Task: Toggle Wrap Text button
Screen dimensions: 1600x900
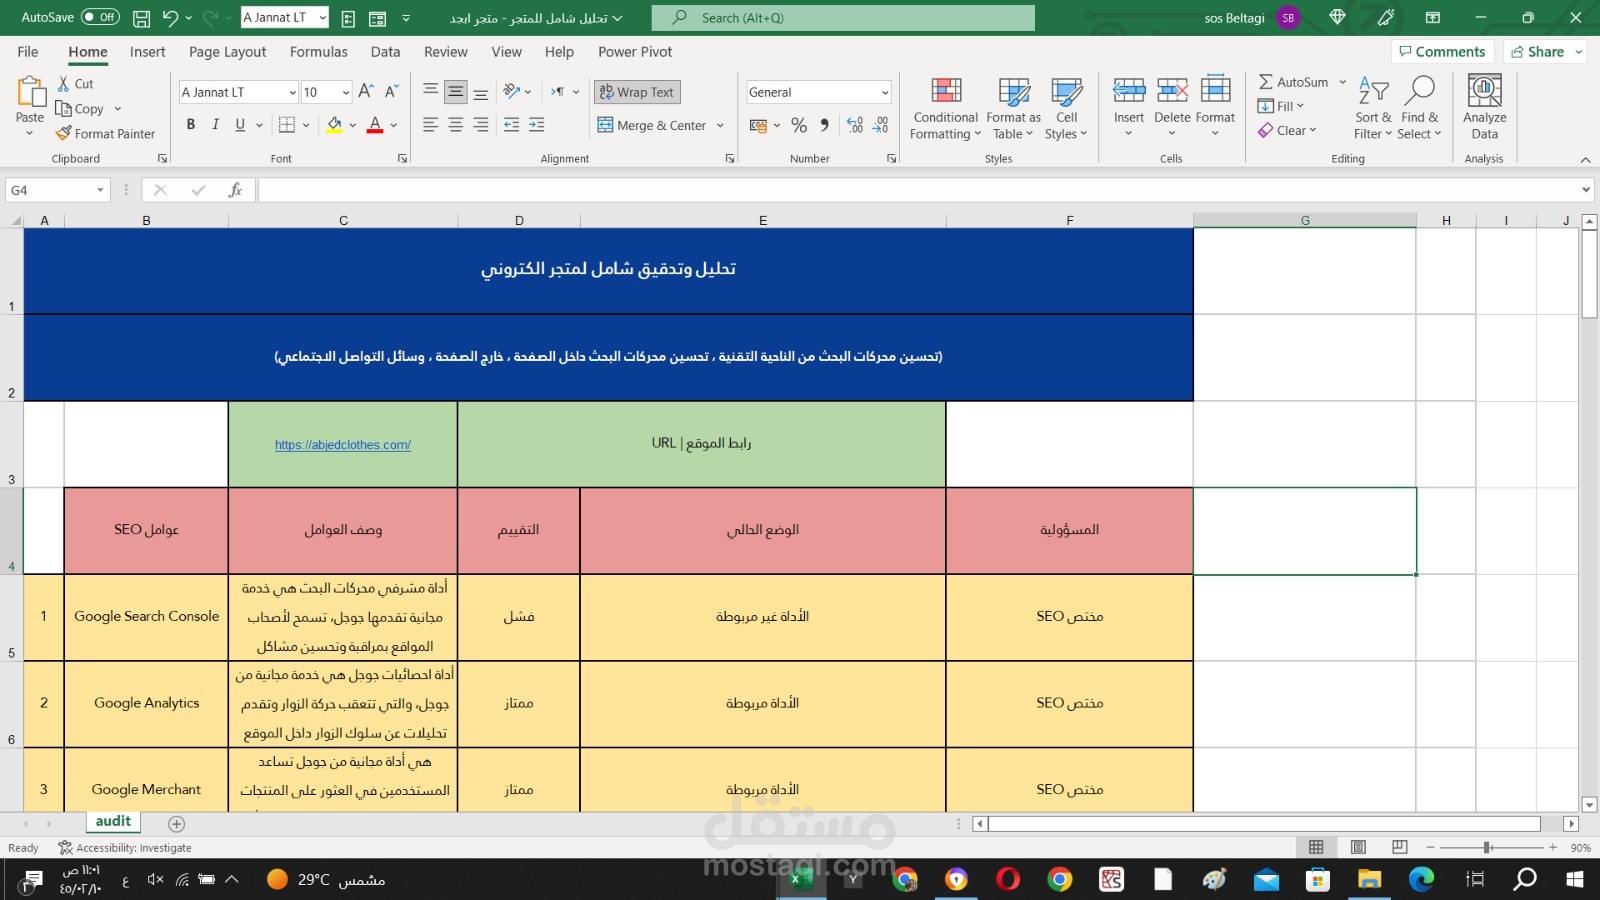Action: pyautogui.click(x=637, y=92)
